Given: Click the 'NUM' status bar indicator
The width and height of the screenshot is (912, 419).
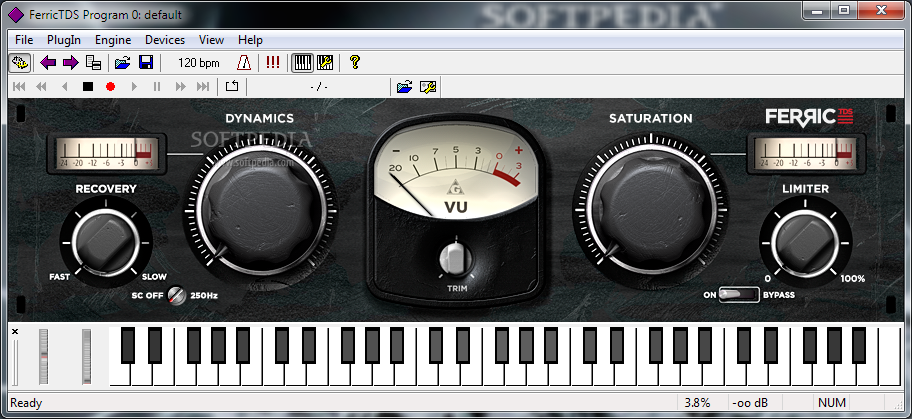Looking at the screenshot, I should click(832, 402).
